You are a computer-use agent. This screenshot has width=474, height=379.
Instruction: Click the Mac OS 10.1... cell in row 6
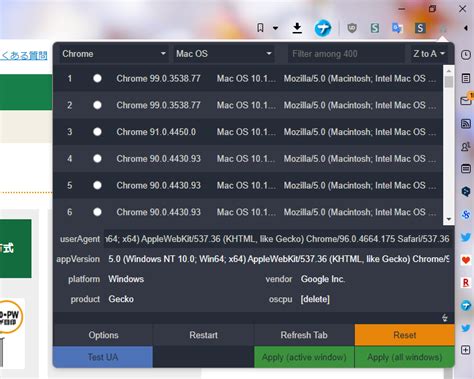[246, 212]
